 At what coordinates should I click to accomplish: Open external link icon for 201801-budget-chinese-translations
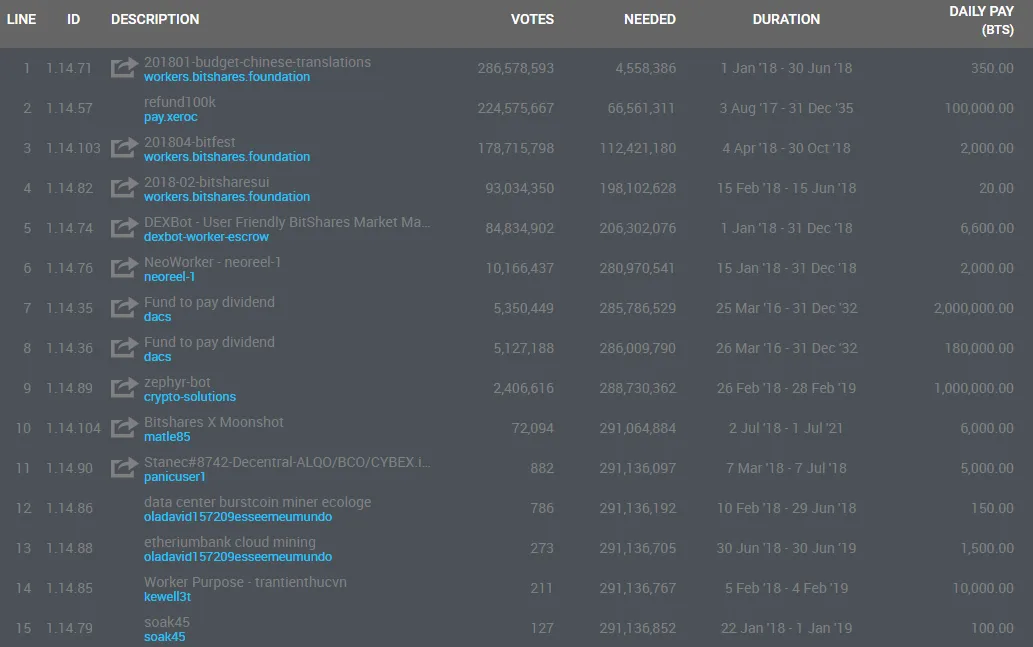pyautogui.click(x=125, y=67)
